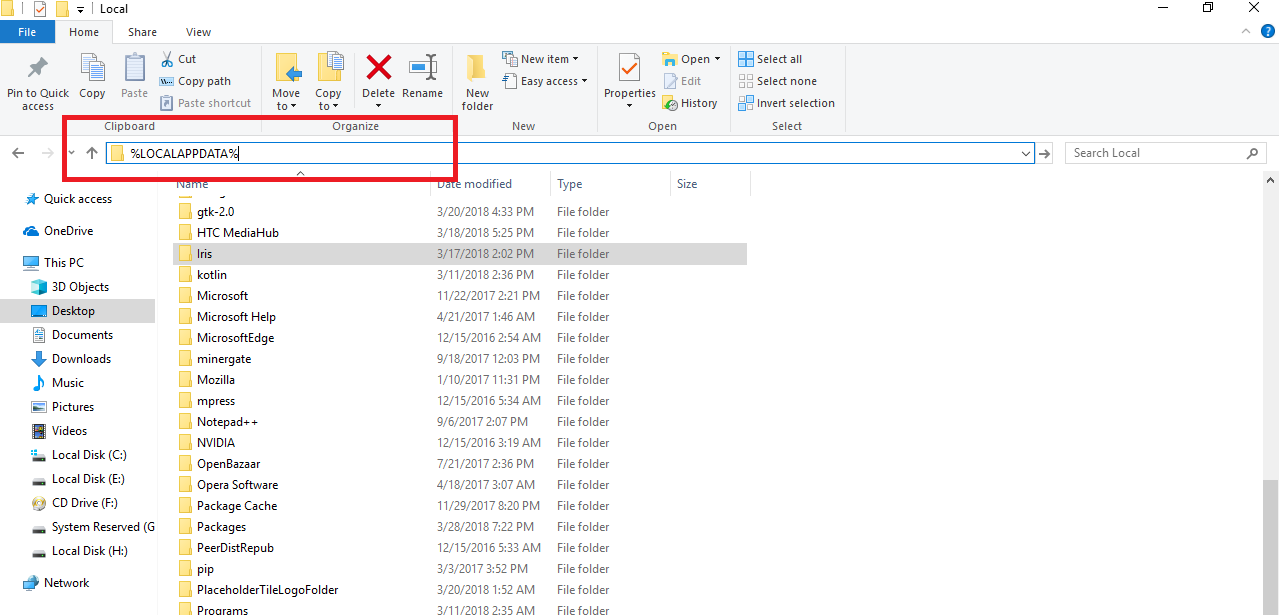Click the History ribbon button
Screen dimensions: 1279x615
coord(690,103)
